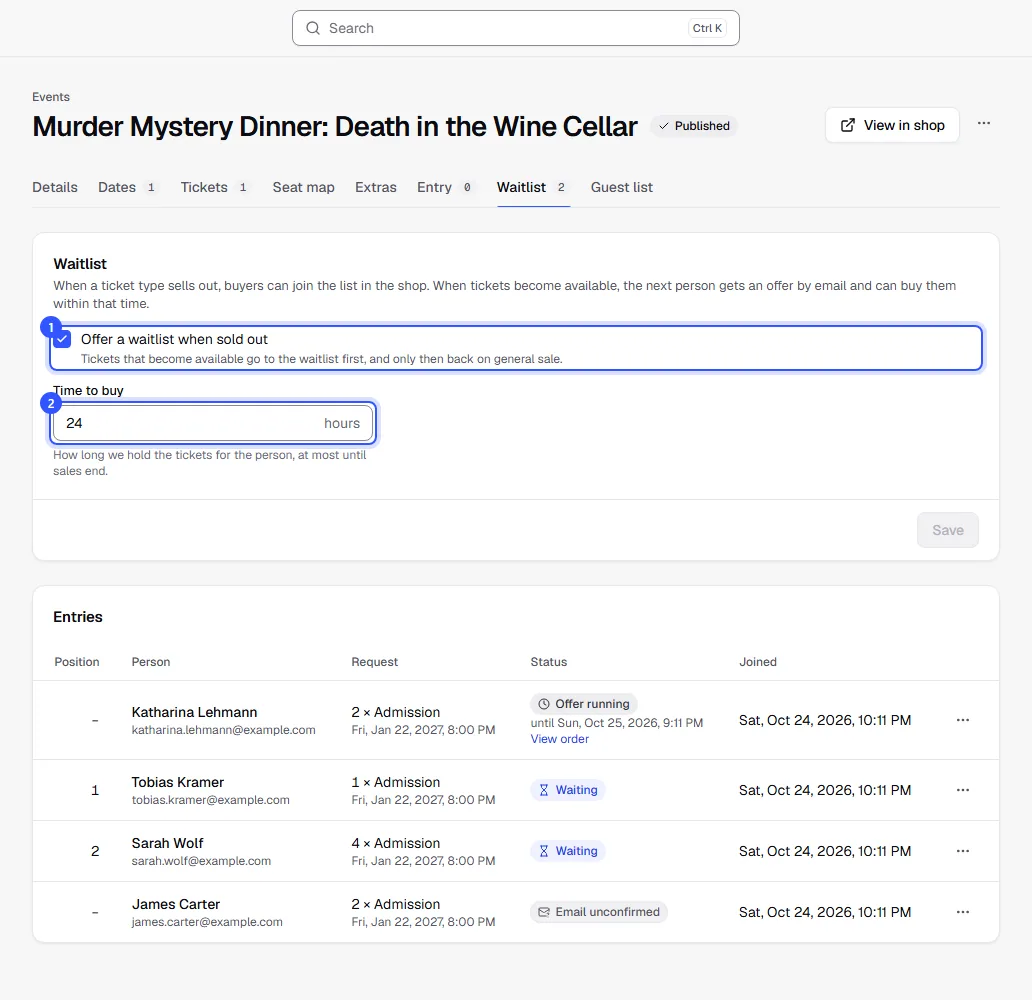Click the James Carter name
1032x1000 pixels.
[176, 905]
